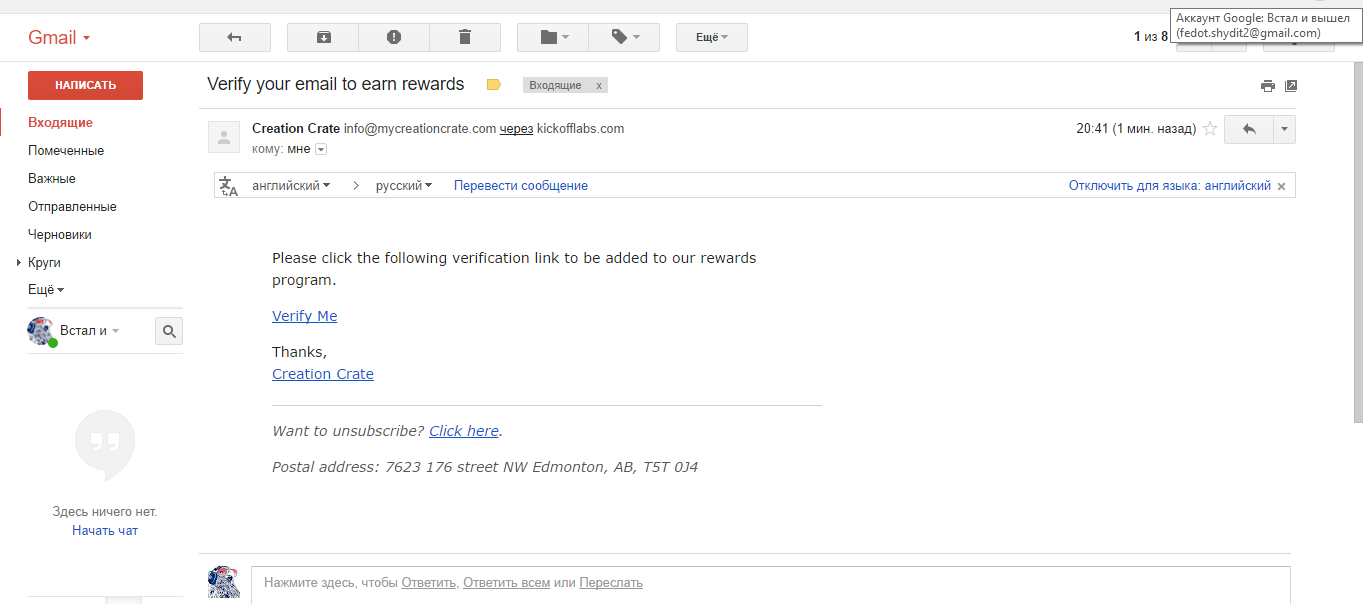
Task: Open the Ещё toolbar dropdown
Action: (712, 37)
